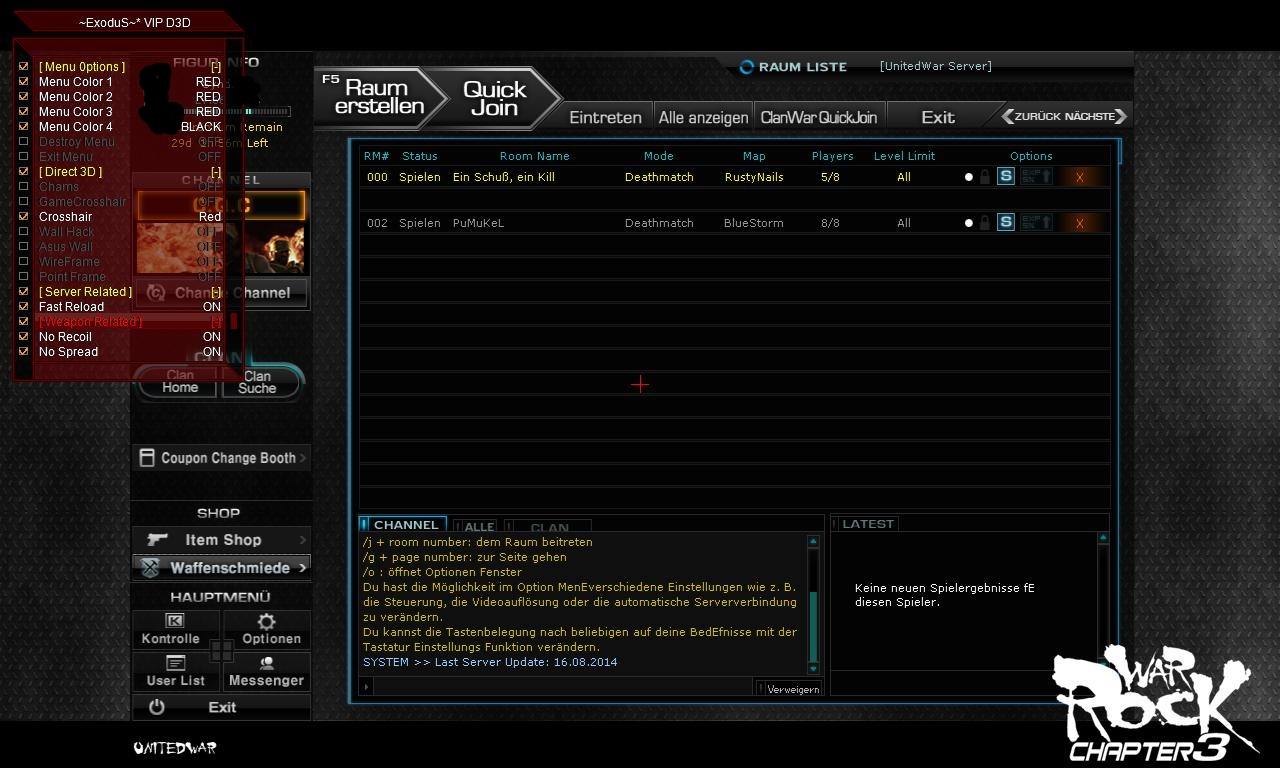Click the Raum Liste refresh ring icon
The width and height of the screenshot is (1280, 768).
[x=746, y=67]
